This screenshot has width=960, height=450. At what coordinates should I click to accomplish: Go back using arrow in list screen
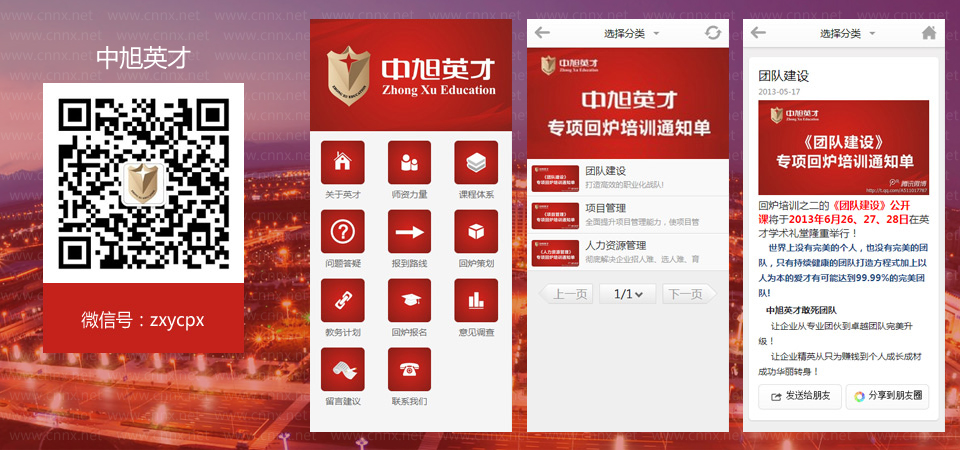542,33
